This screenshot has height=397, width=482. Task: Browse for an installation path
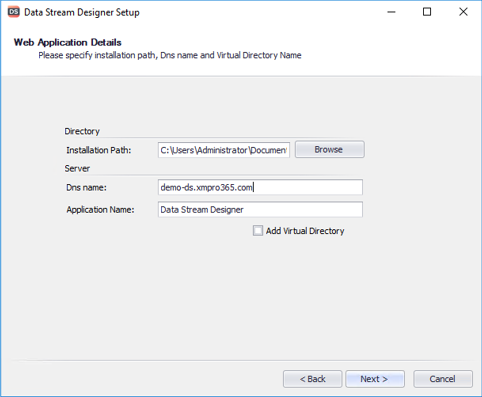(329, 149)
